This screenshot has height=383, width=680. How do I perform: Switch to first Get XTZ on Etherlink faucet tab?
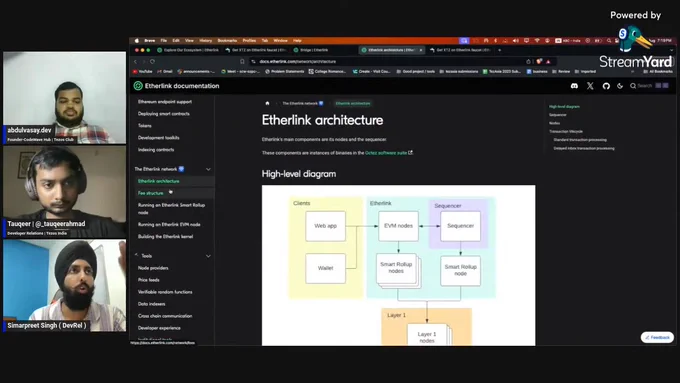click(256, 50)
